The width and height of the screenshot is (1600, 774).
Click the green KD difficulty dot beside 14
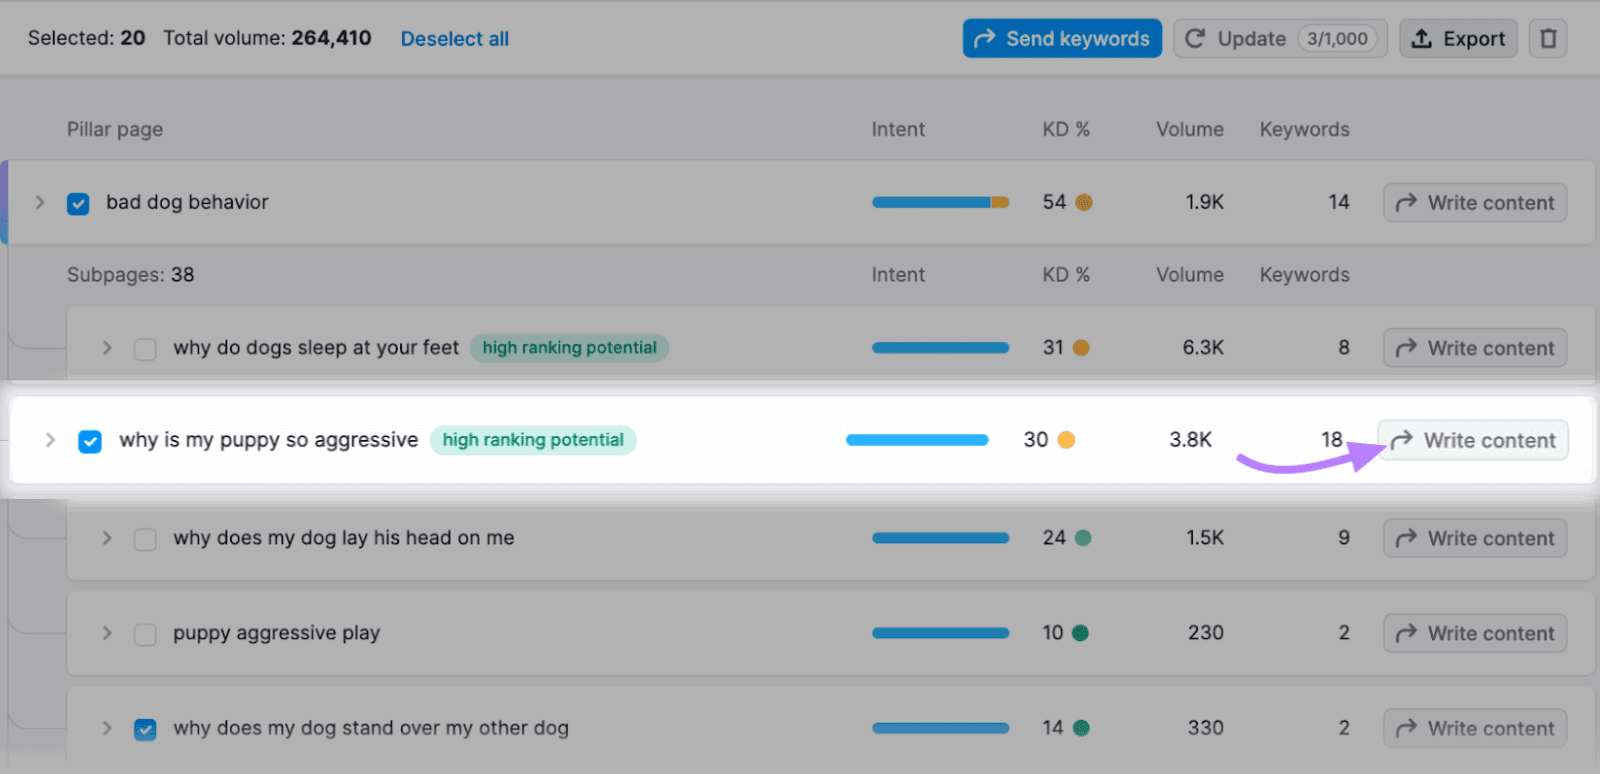coord(1083,728)
